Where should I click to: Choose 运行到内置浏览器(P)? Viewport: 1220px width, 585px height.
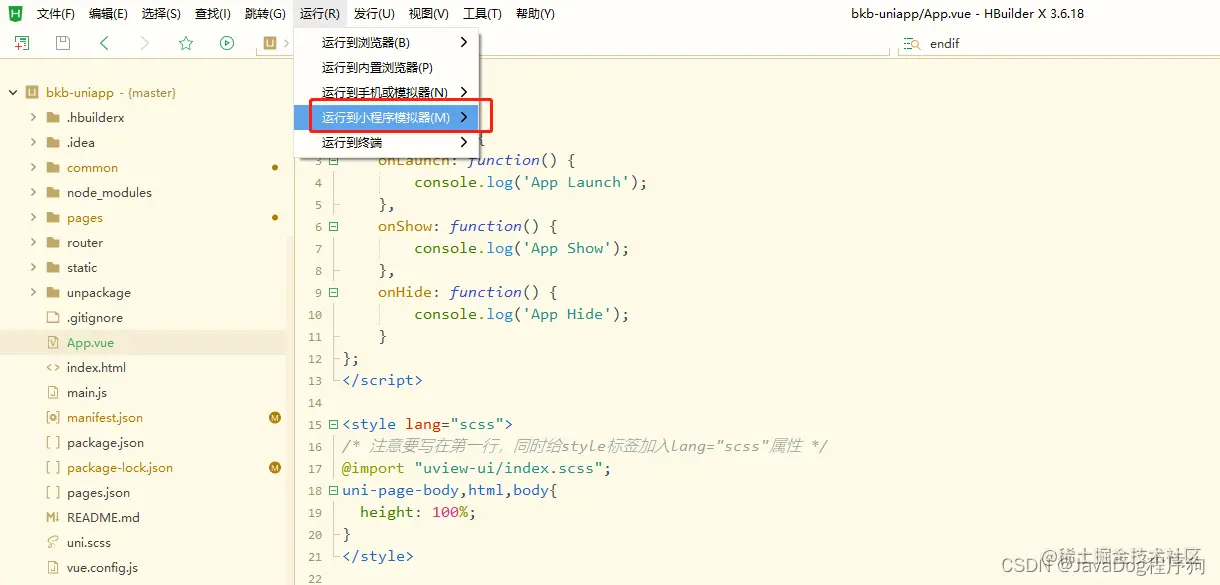387,67
